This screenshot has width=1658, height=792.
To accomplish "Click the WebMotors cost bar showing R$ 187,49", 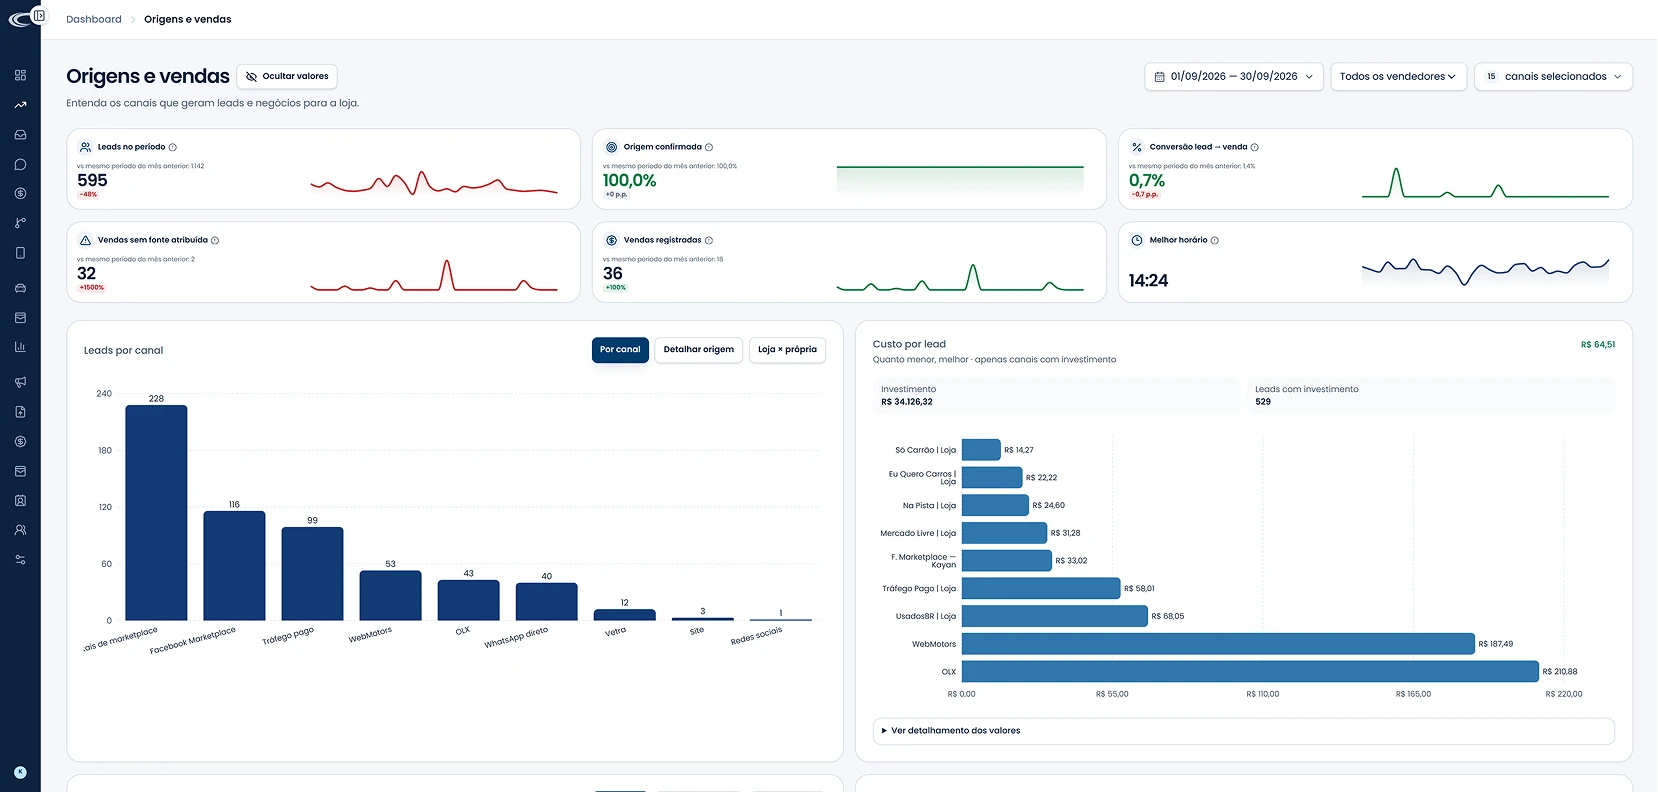I will pyautogui.click(x=1218, y=644).
